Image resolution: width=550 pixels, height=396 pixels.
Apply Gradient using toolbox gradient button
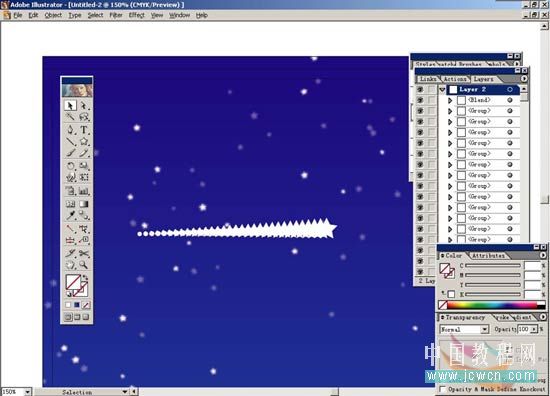click(77, 305)
